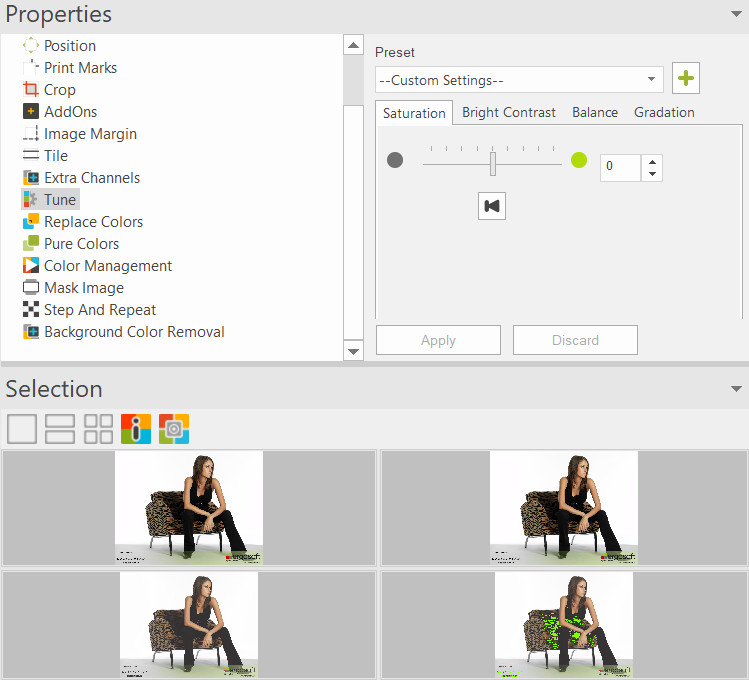749x680 pixels.
Task: Click the AddOns plus icon
Action: tap(31, 111)
